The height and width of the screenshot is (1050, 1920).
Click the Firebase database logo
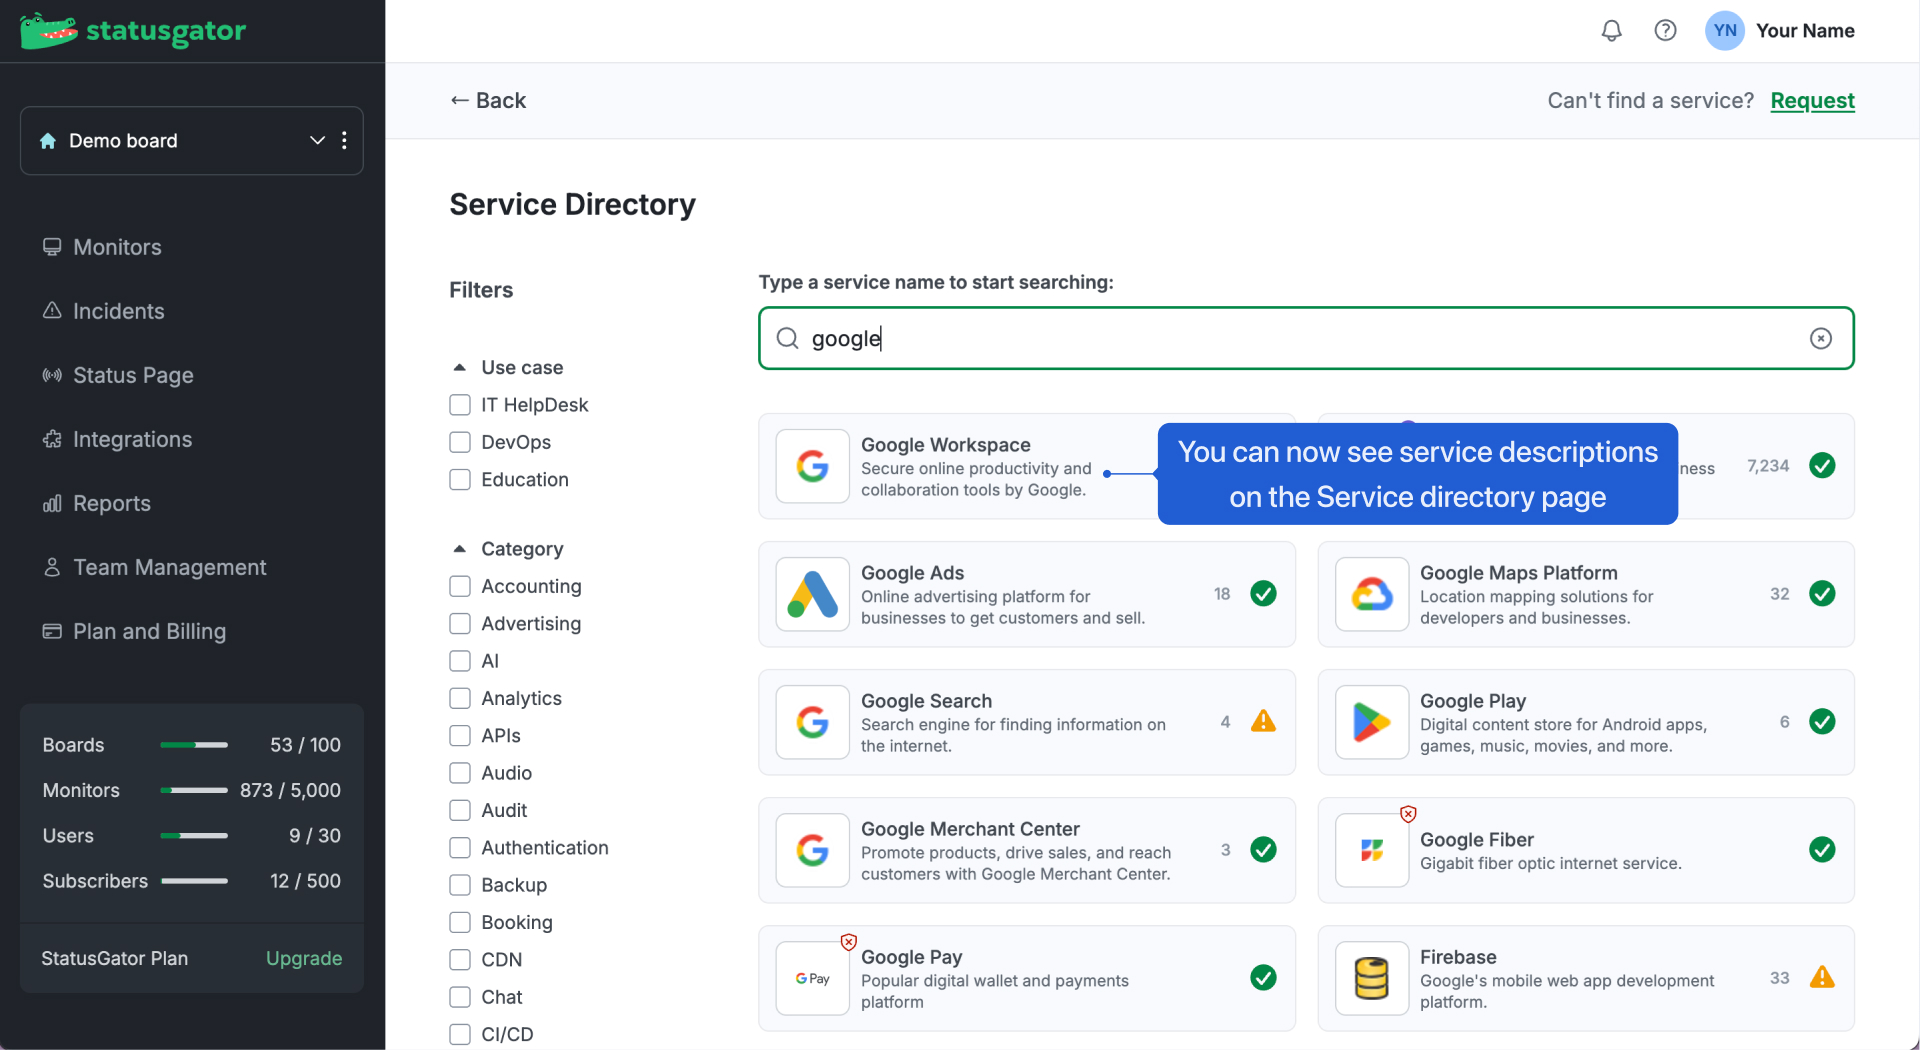click(1371, 978)
